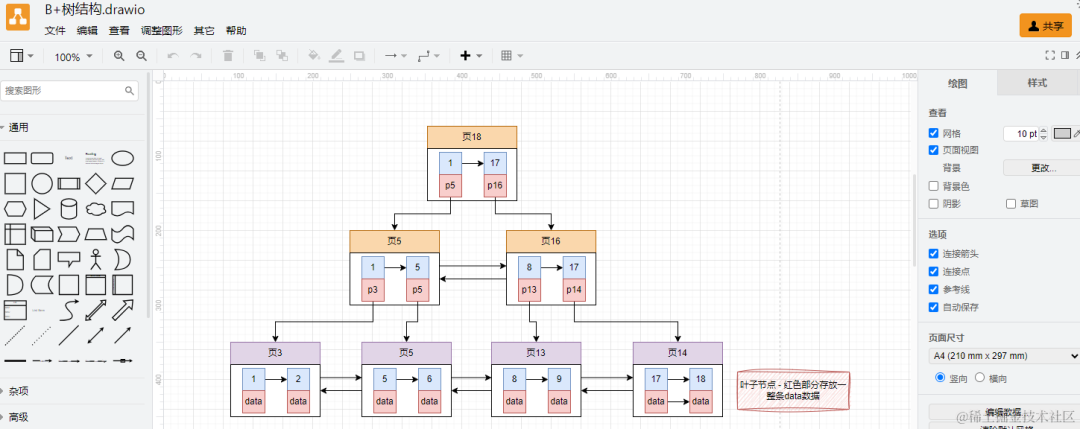Click the fill color bucket icon
This screenshot has width=1080, height=429.
pos(314,56)
